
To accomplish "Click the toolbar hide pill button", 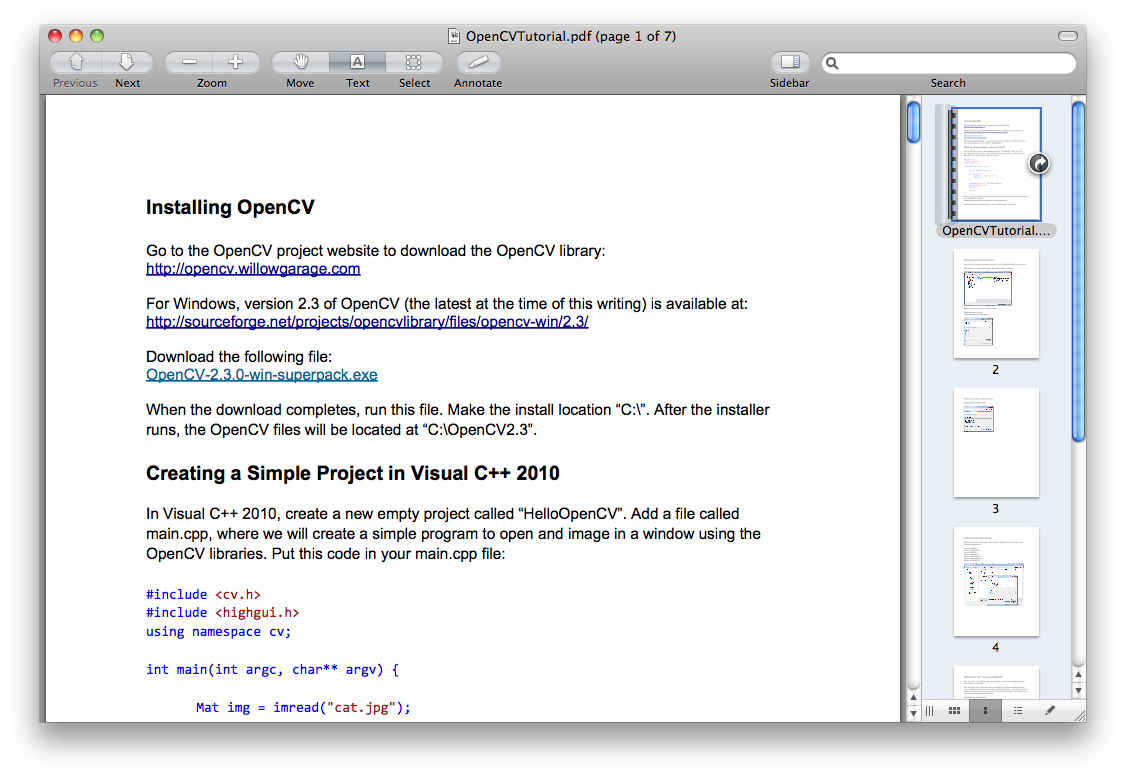I will pyautogui.click(x=1068, y=36).
